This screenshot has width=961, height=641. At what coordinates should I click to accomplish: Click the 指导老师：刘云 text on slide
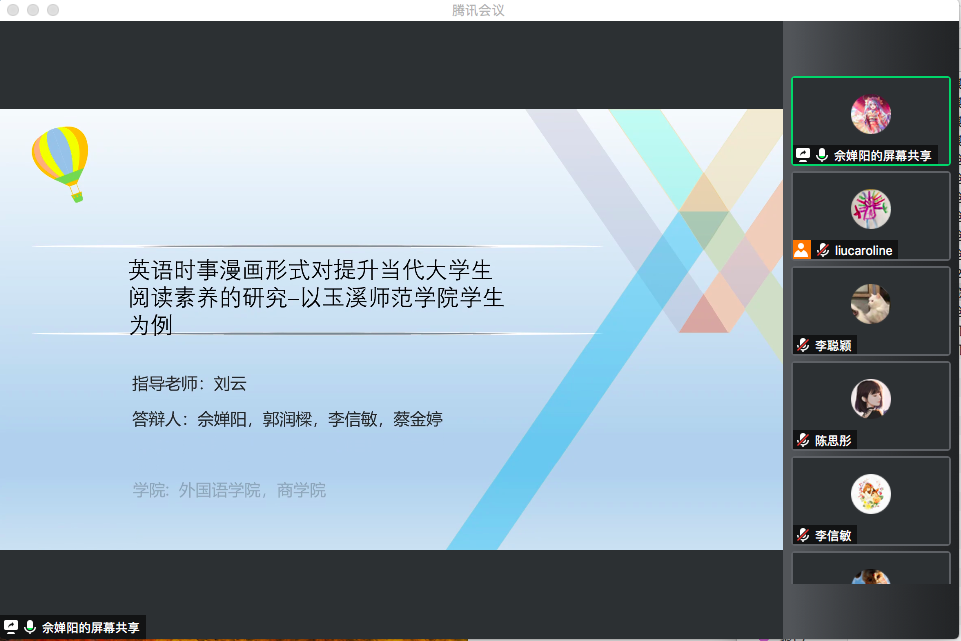point(188,383)
